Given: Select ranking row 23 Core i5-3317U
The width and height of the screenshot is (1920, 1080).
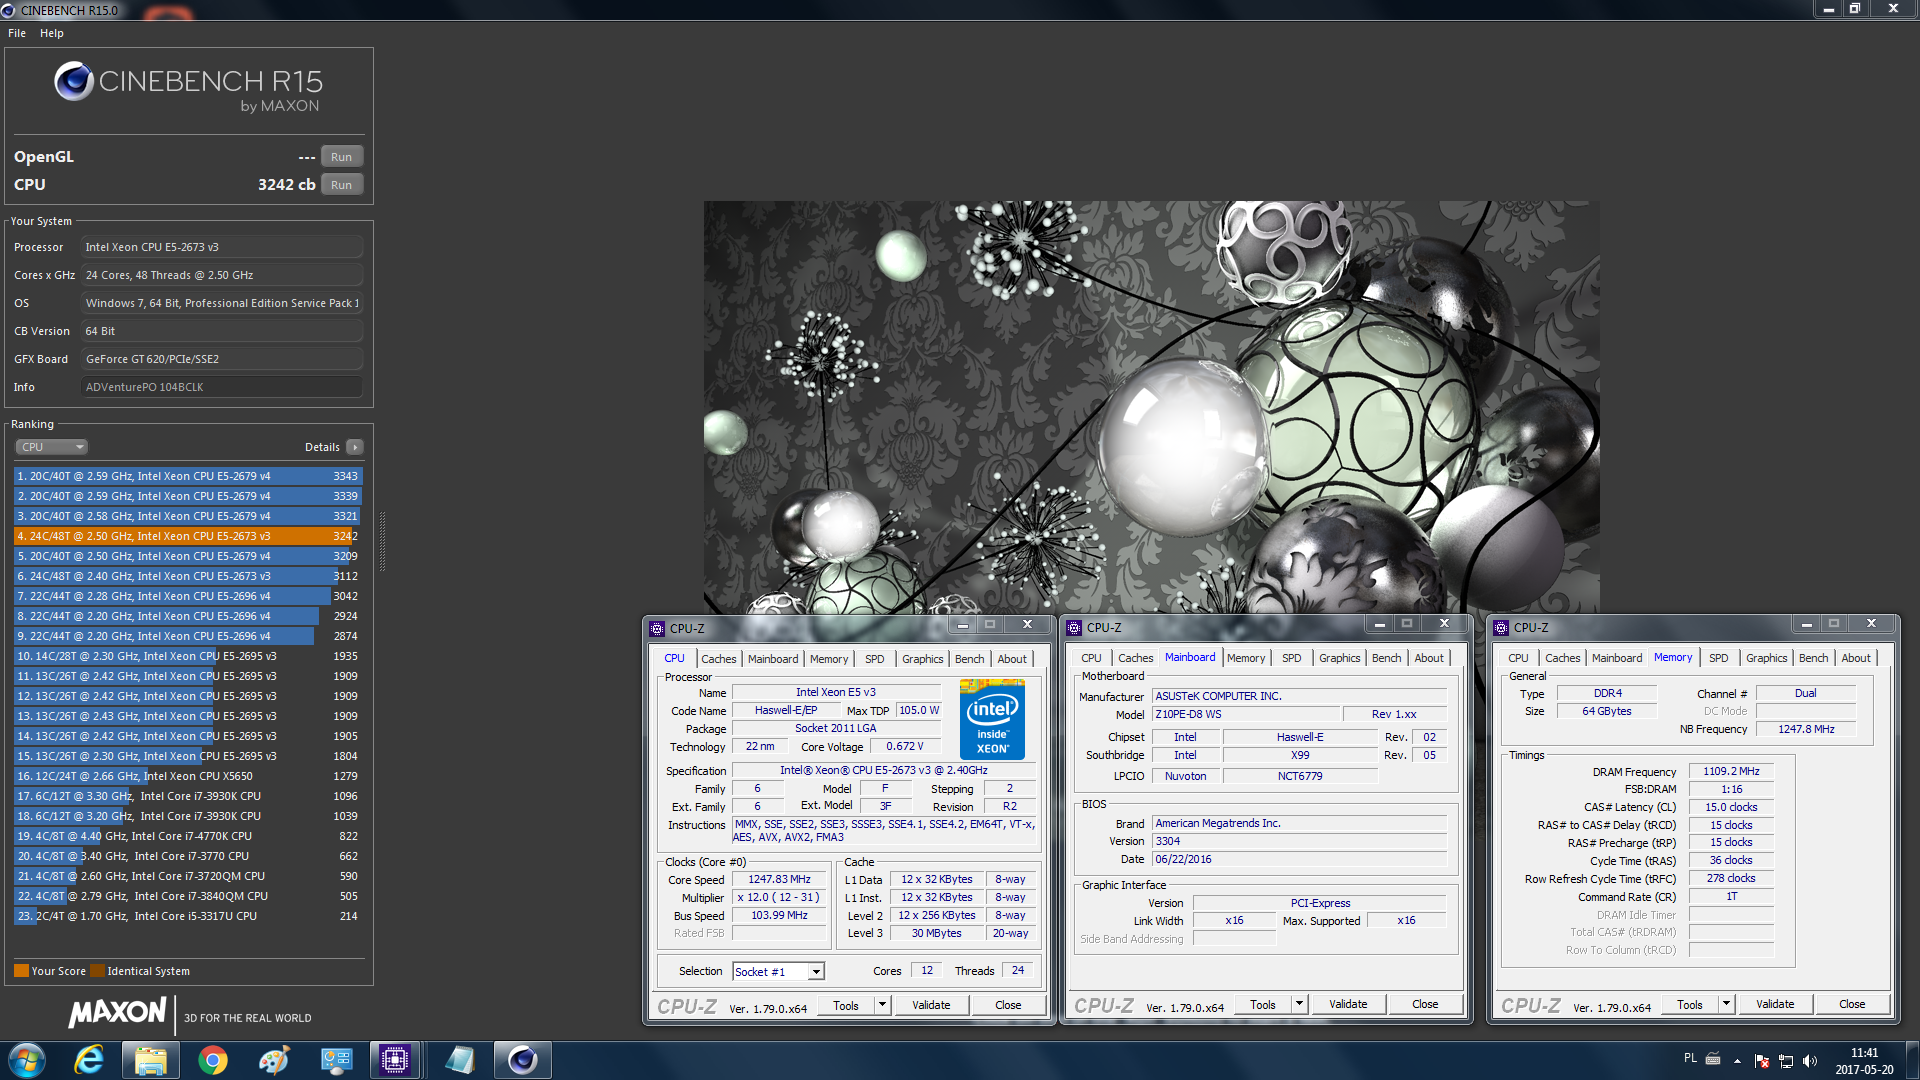Looking at the screenshot, I should coord(188,916).
